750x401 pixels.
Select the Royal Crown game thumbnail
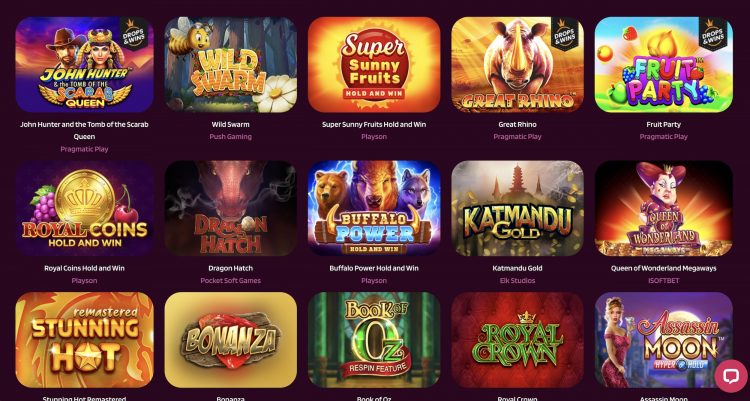(x=518, y=340)
